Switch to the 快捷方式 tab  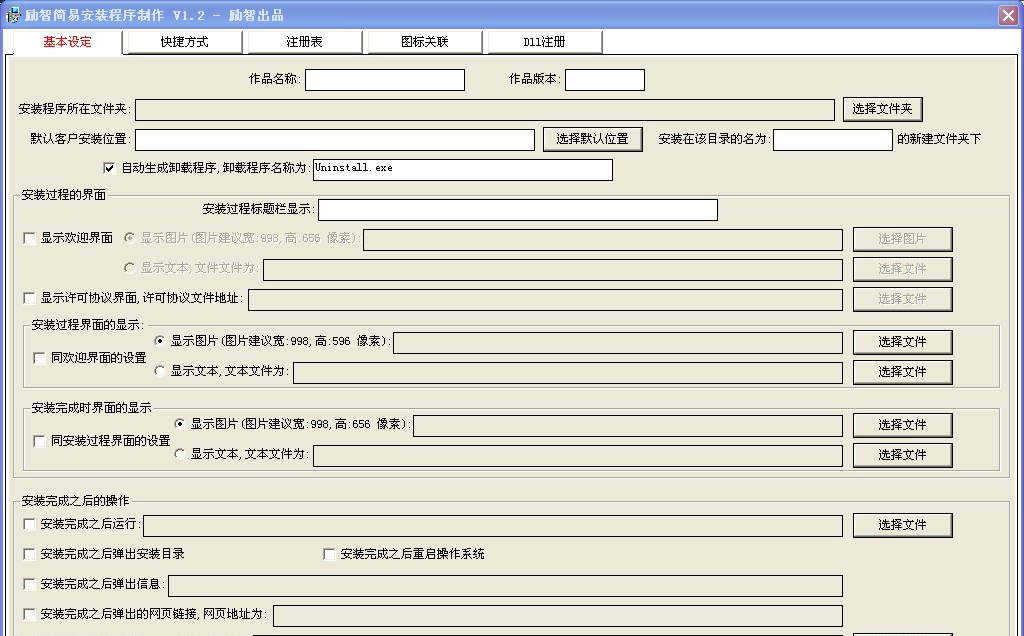point(183,42)
